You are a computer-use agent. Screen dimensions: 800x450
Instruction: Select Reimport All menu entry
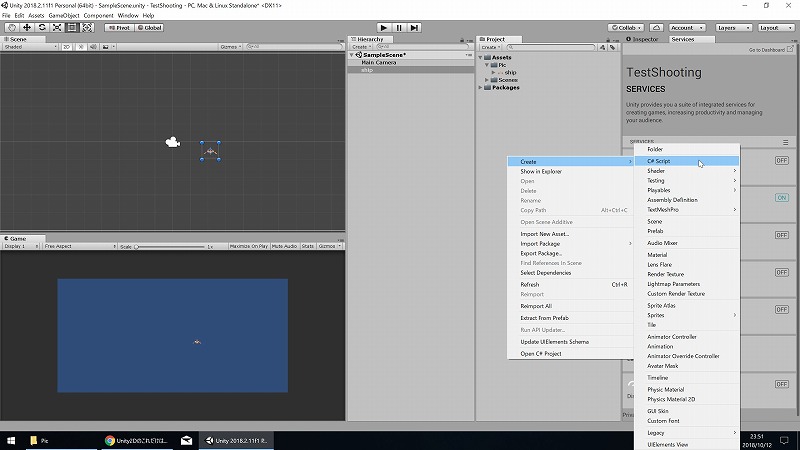point(570,306)
